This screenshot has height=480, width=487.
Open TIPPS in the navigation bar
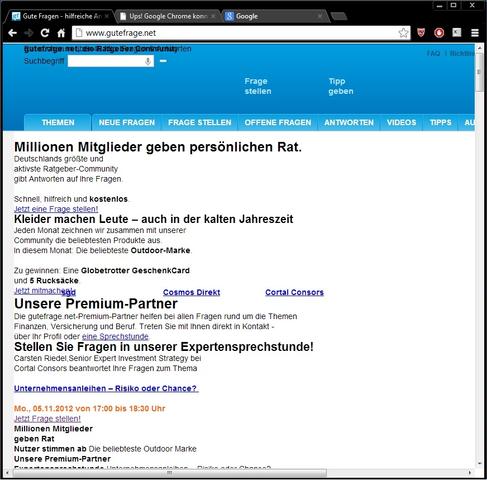click(x=440, y=122)
